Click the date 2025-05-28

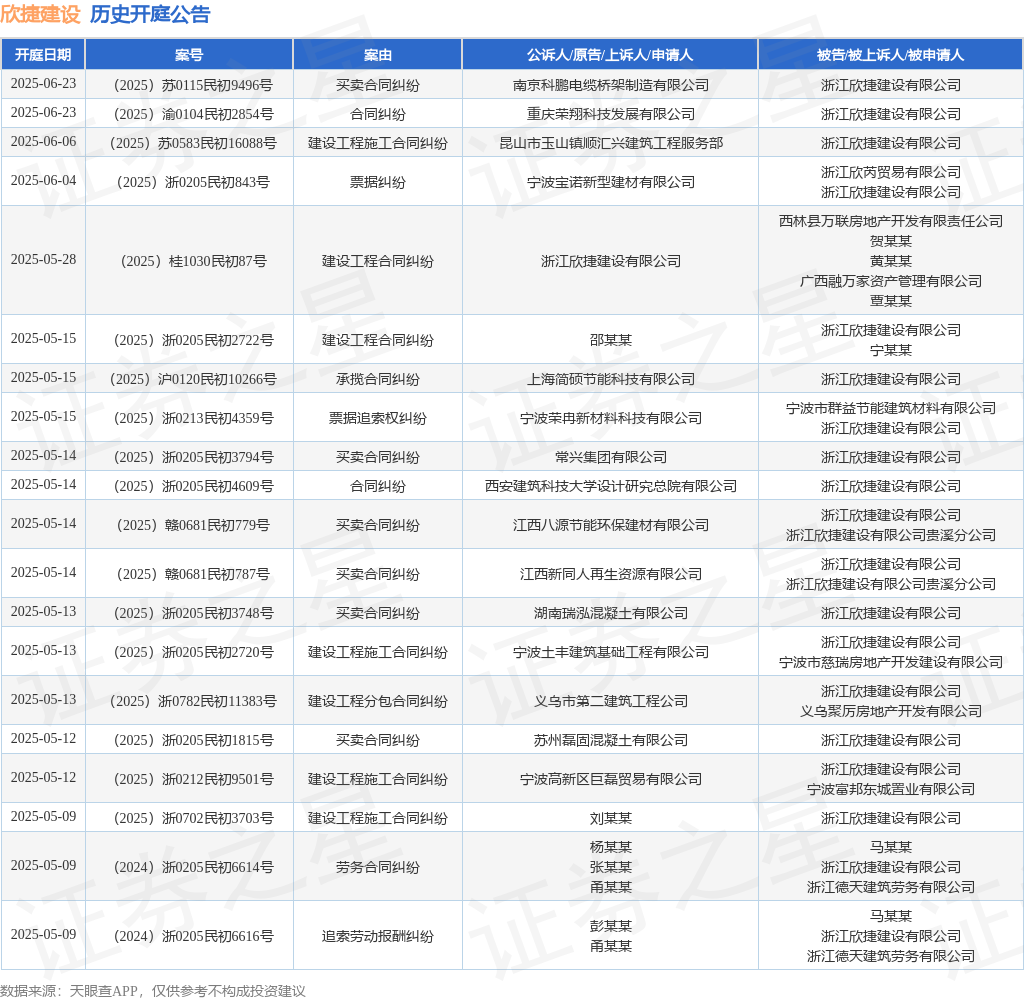click(43, 259)
